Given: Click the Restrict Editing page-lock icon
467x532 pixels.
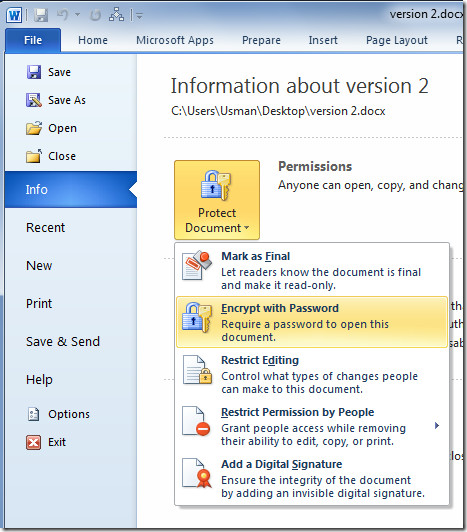Looking at the screenshot, I should pyautogui.click(x=197, y=369).
